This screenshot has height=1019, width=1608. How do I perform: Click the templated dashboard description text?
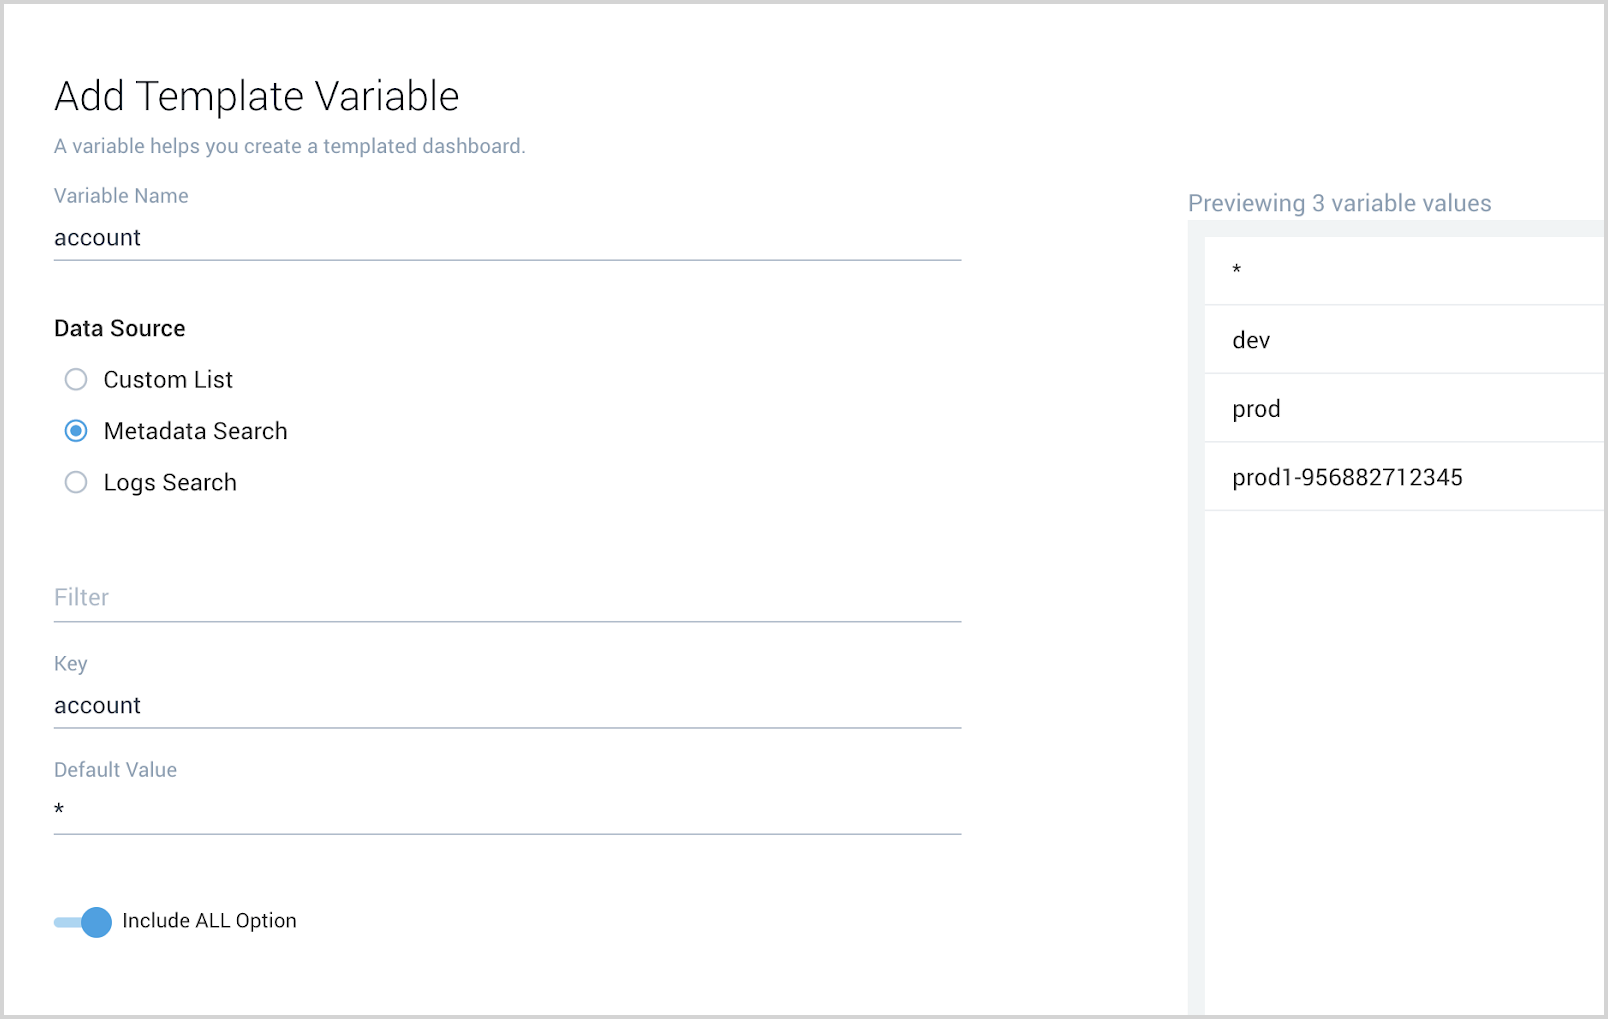click(288, 146)
